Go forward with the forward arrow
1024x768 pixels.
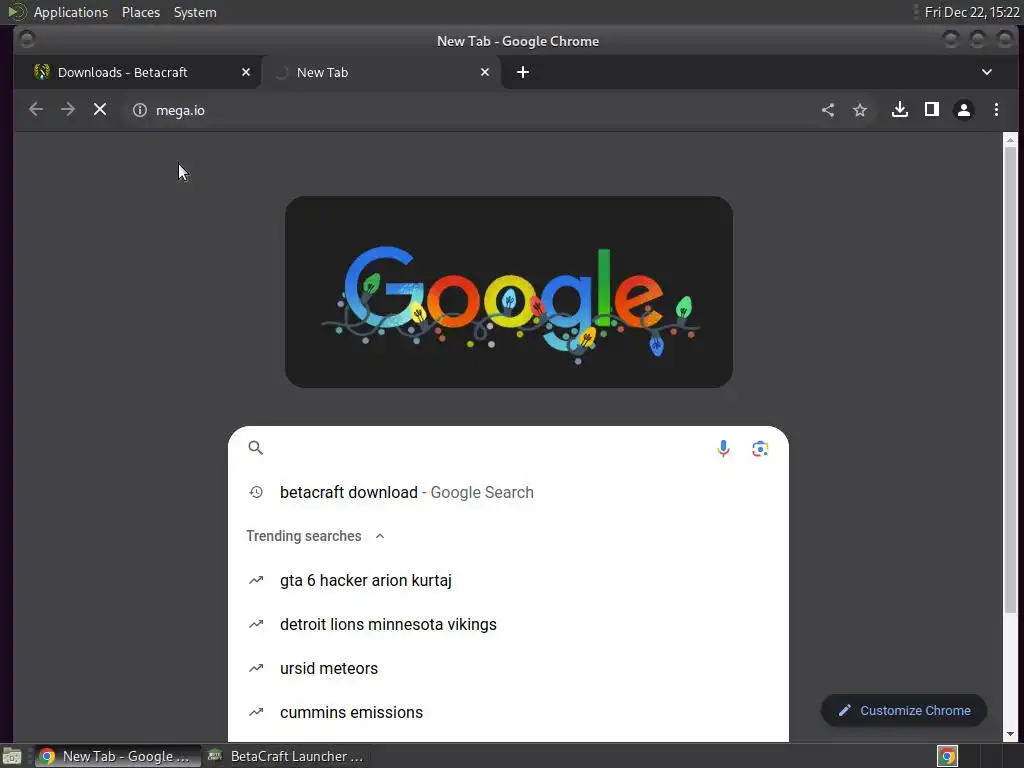pos(68,110)
